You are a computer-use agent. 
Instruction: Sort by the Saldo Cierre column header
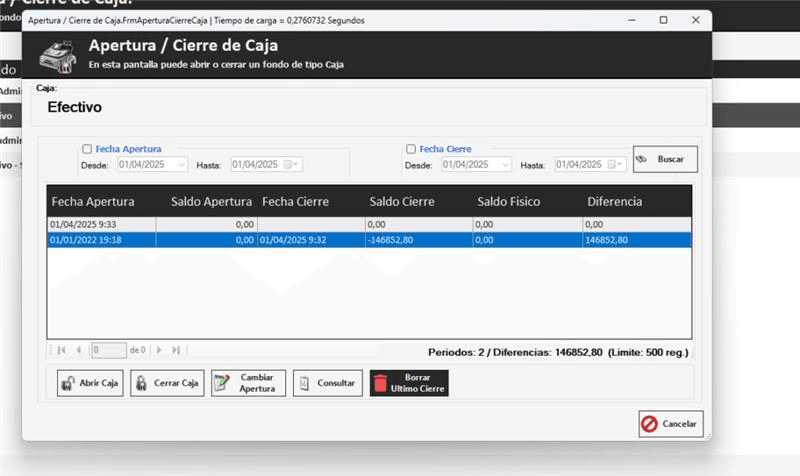click(401, 202)
